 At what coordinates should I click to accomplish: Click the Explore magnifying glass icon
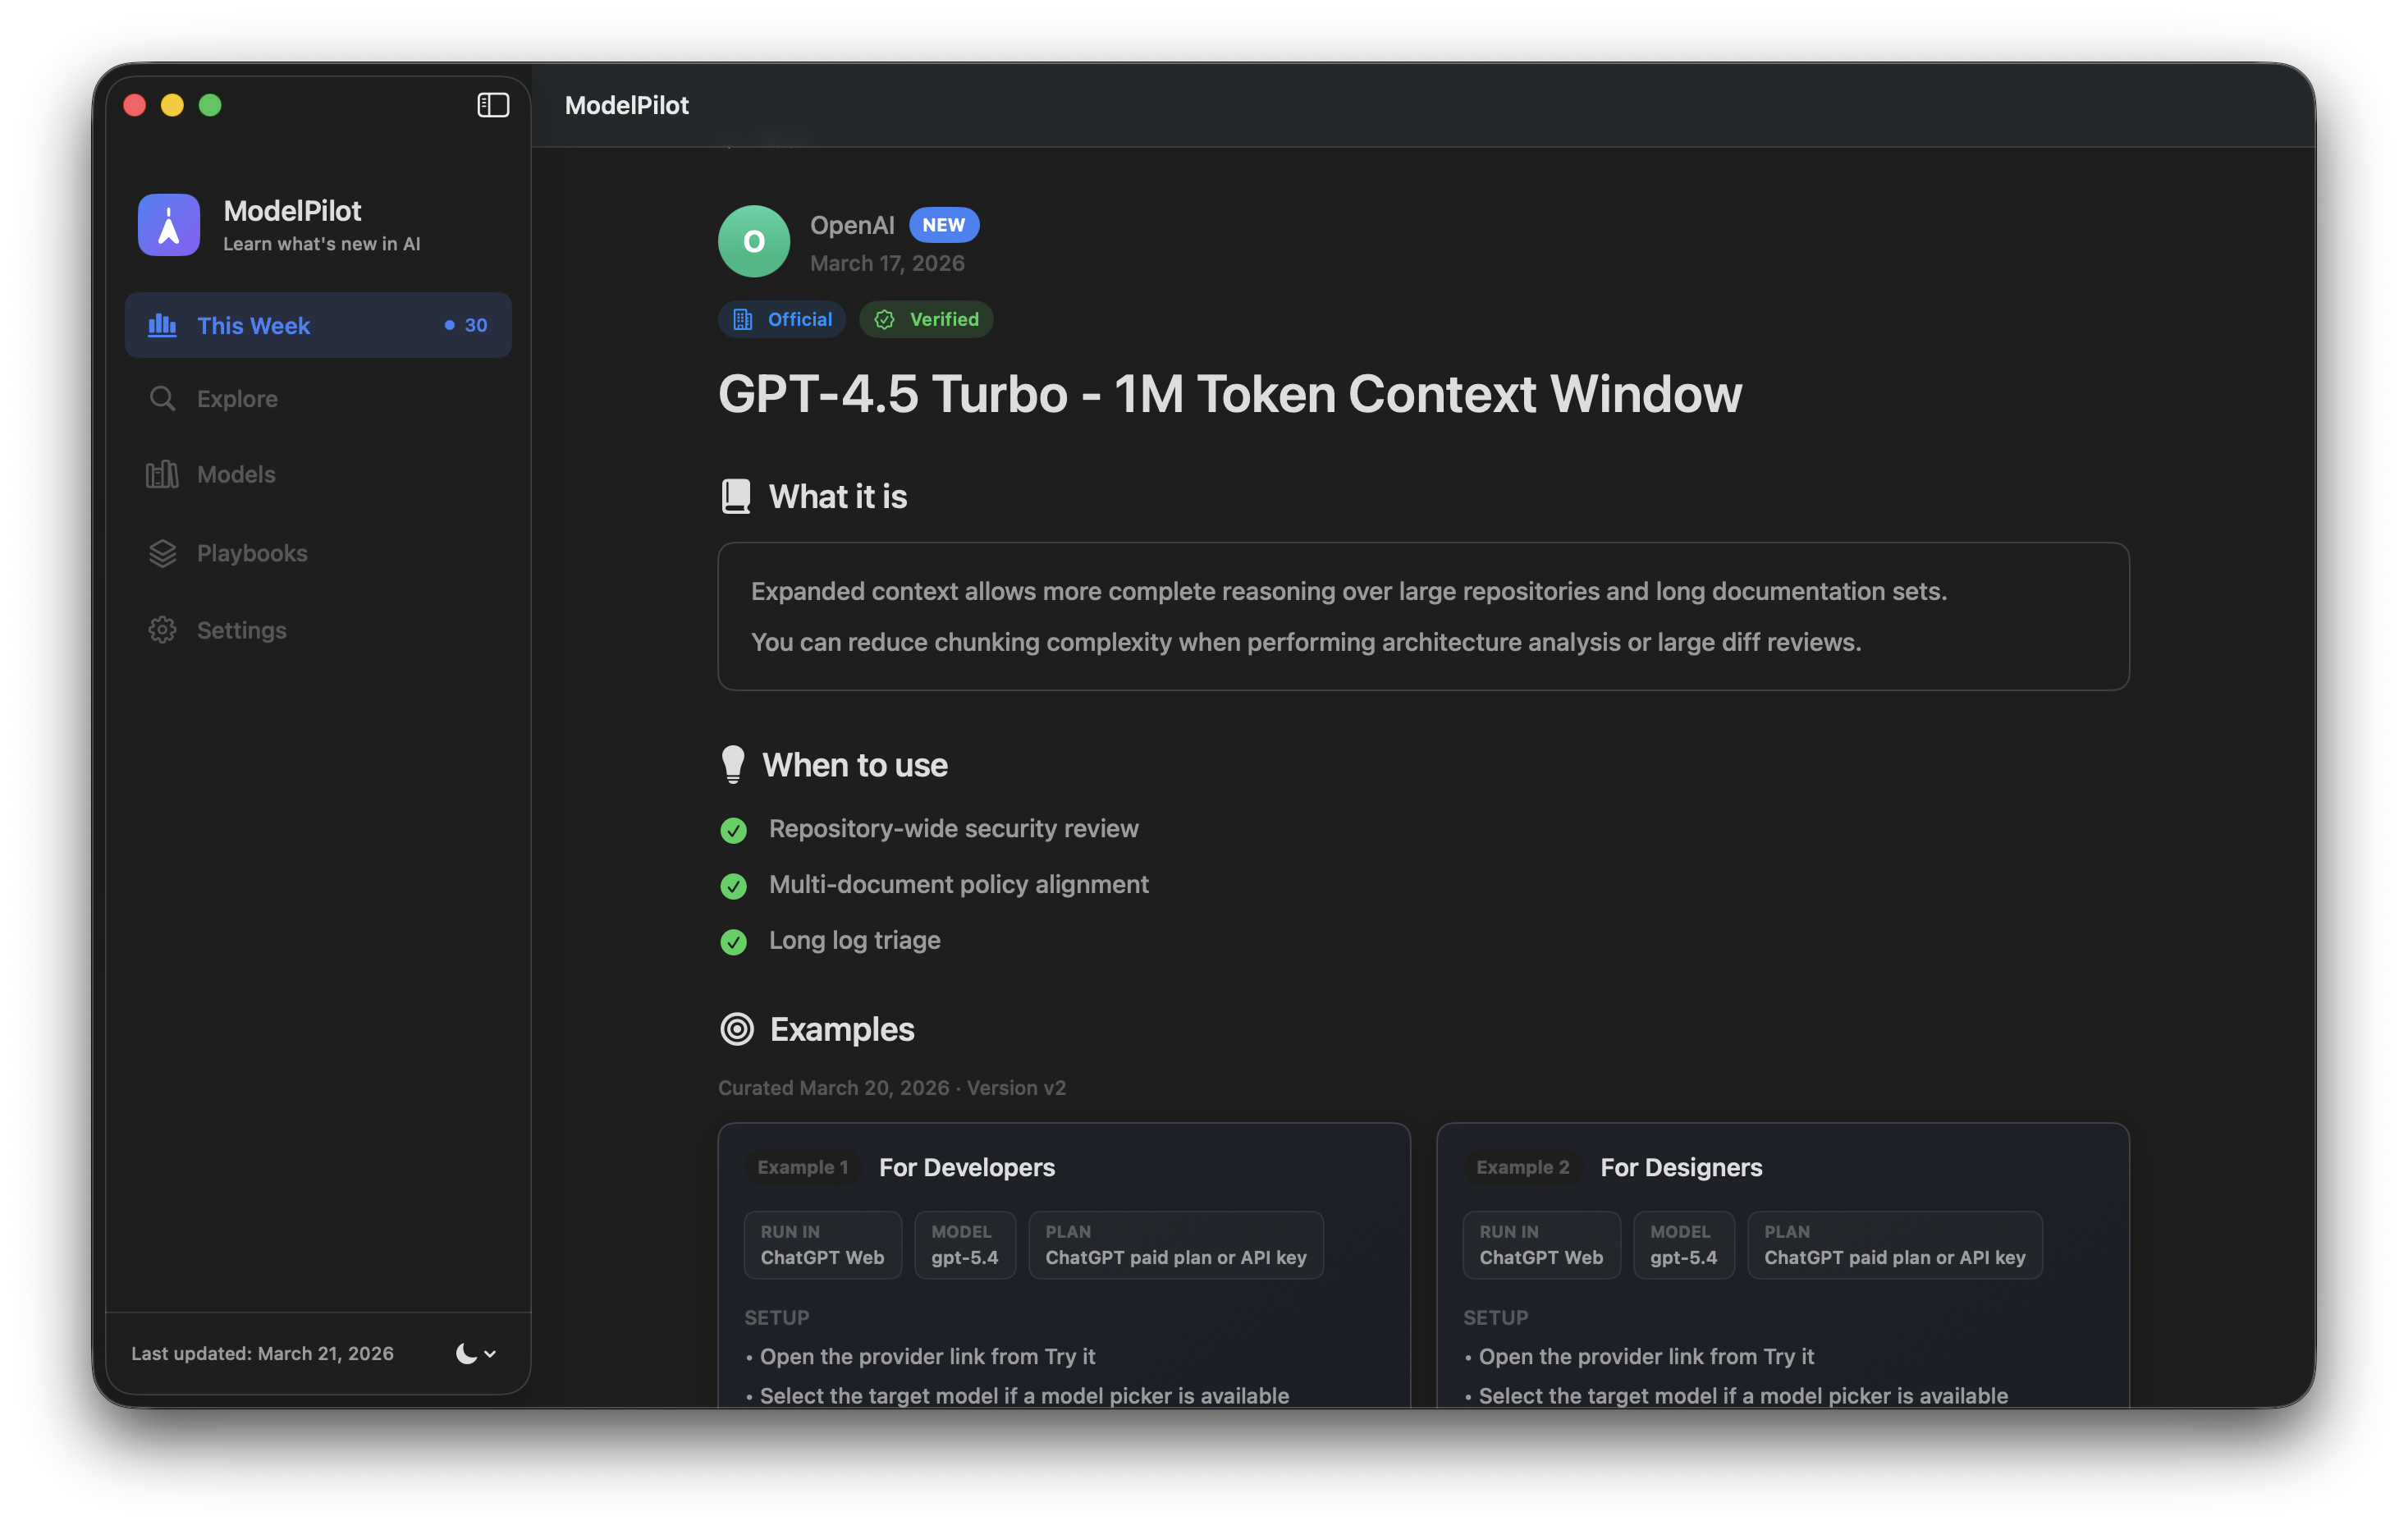tap(162, 398)
